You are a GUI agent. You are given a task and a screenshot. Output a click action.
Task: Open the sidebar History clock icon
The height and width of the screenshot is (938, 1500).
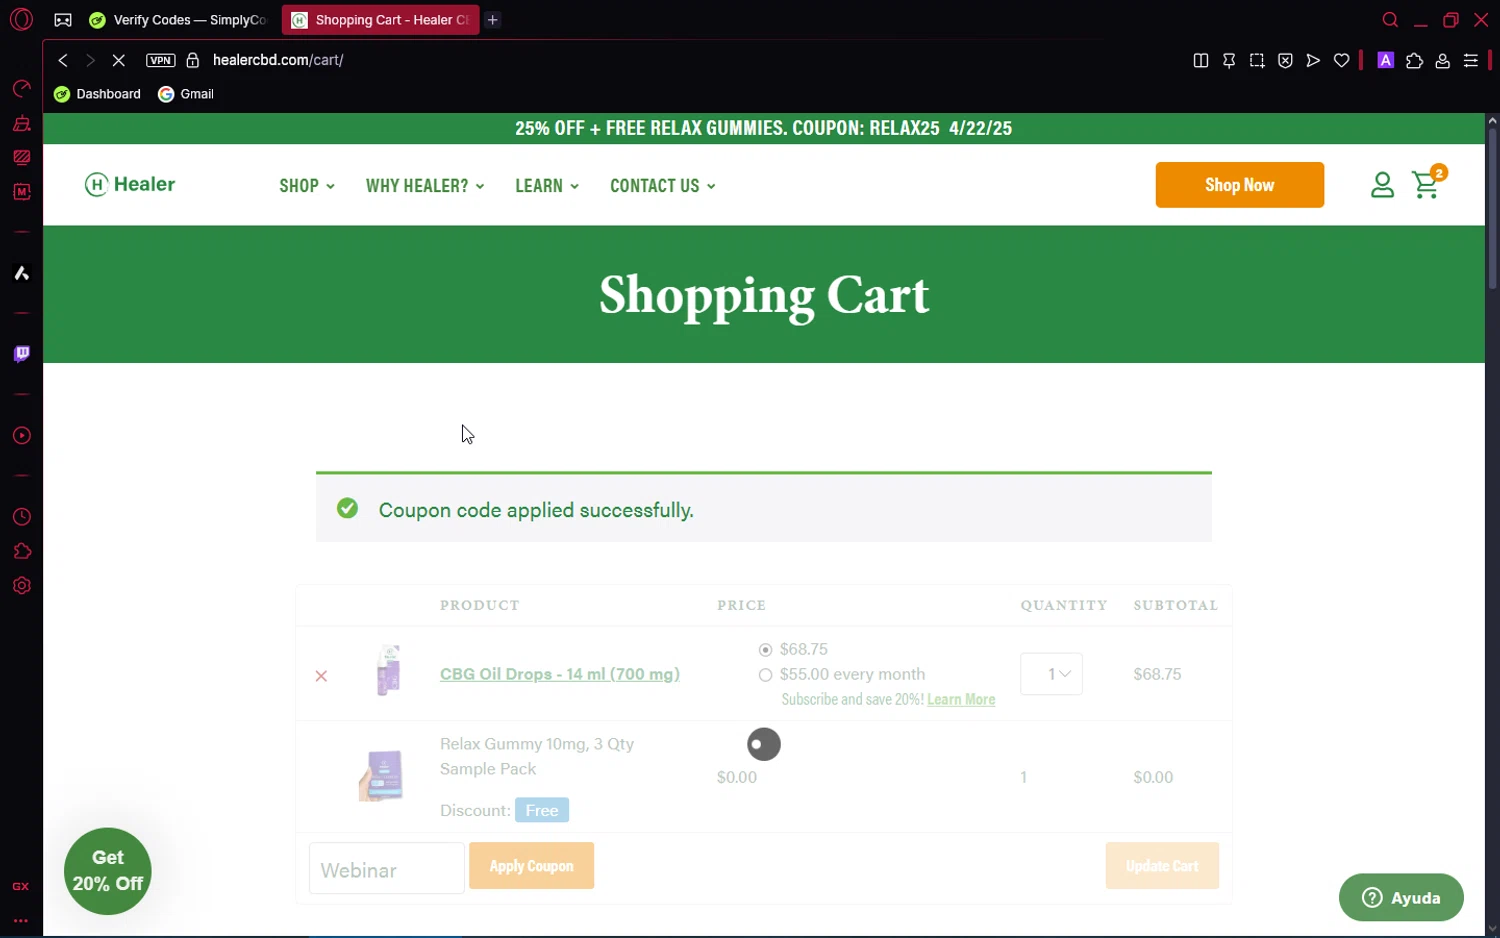coord(22,517)
